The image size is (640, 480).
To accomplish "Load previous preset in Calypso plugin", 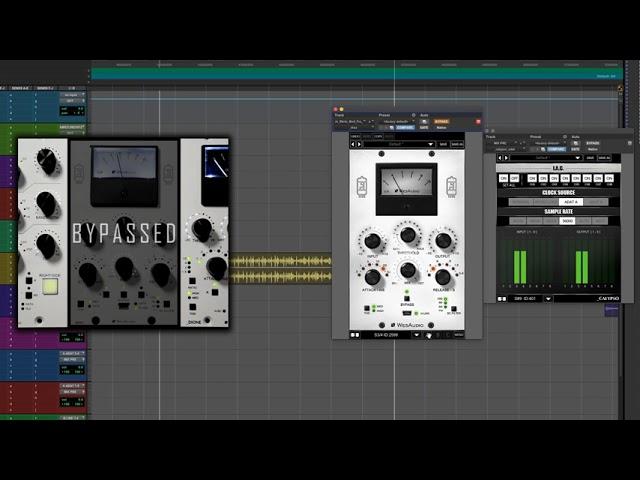I will tap(500, 158).
